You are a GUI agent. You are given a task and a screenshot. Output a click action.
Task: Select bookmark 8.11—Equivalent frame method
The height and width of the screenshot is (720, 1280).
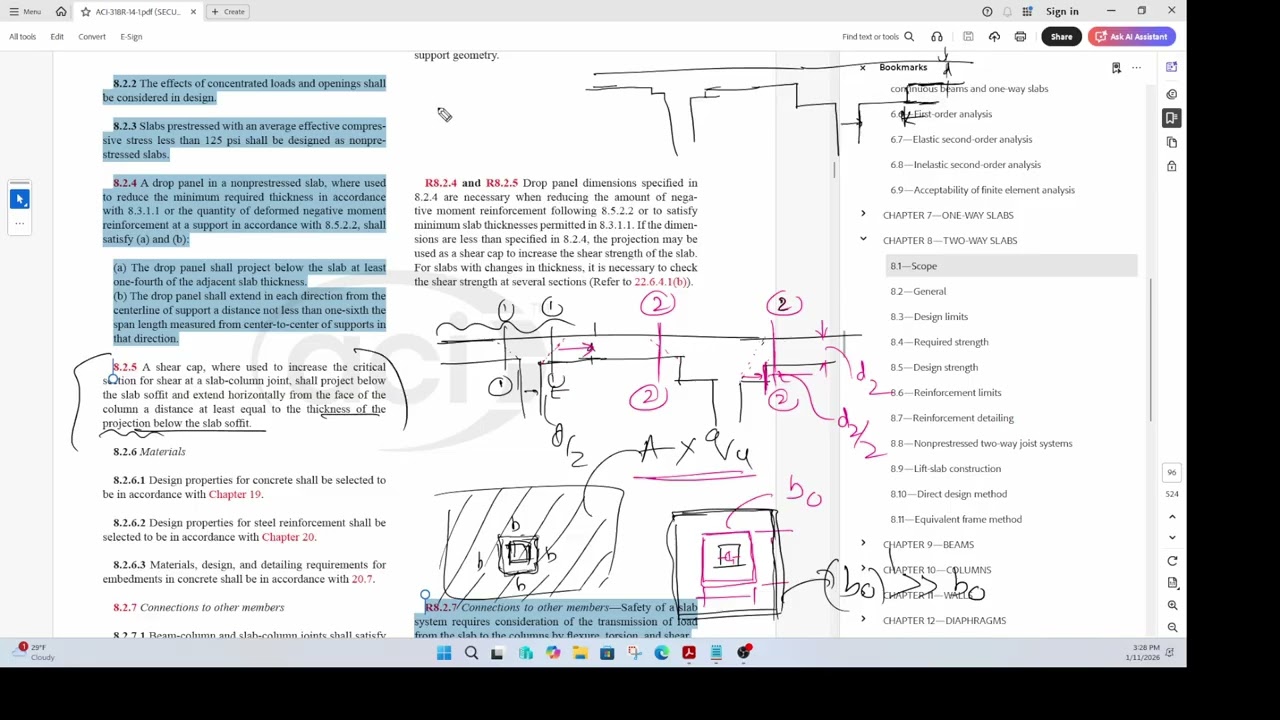(956, 519)
